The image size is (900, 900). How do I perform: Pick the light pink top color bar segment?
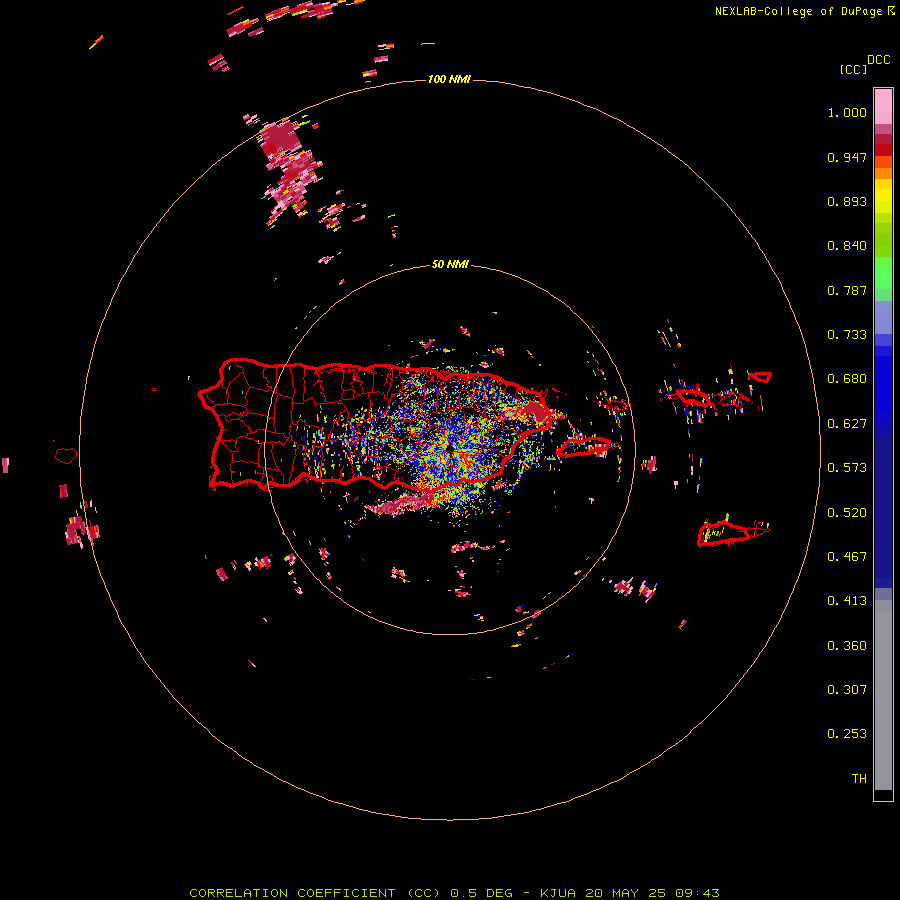pos(883,106)
